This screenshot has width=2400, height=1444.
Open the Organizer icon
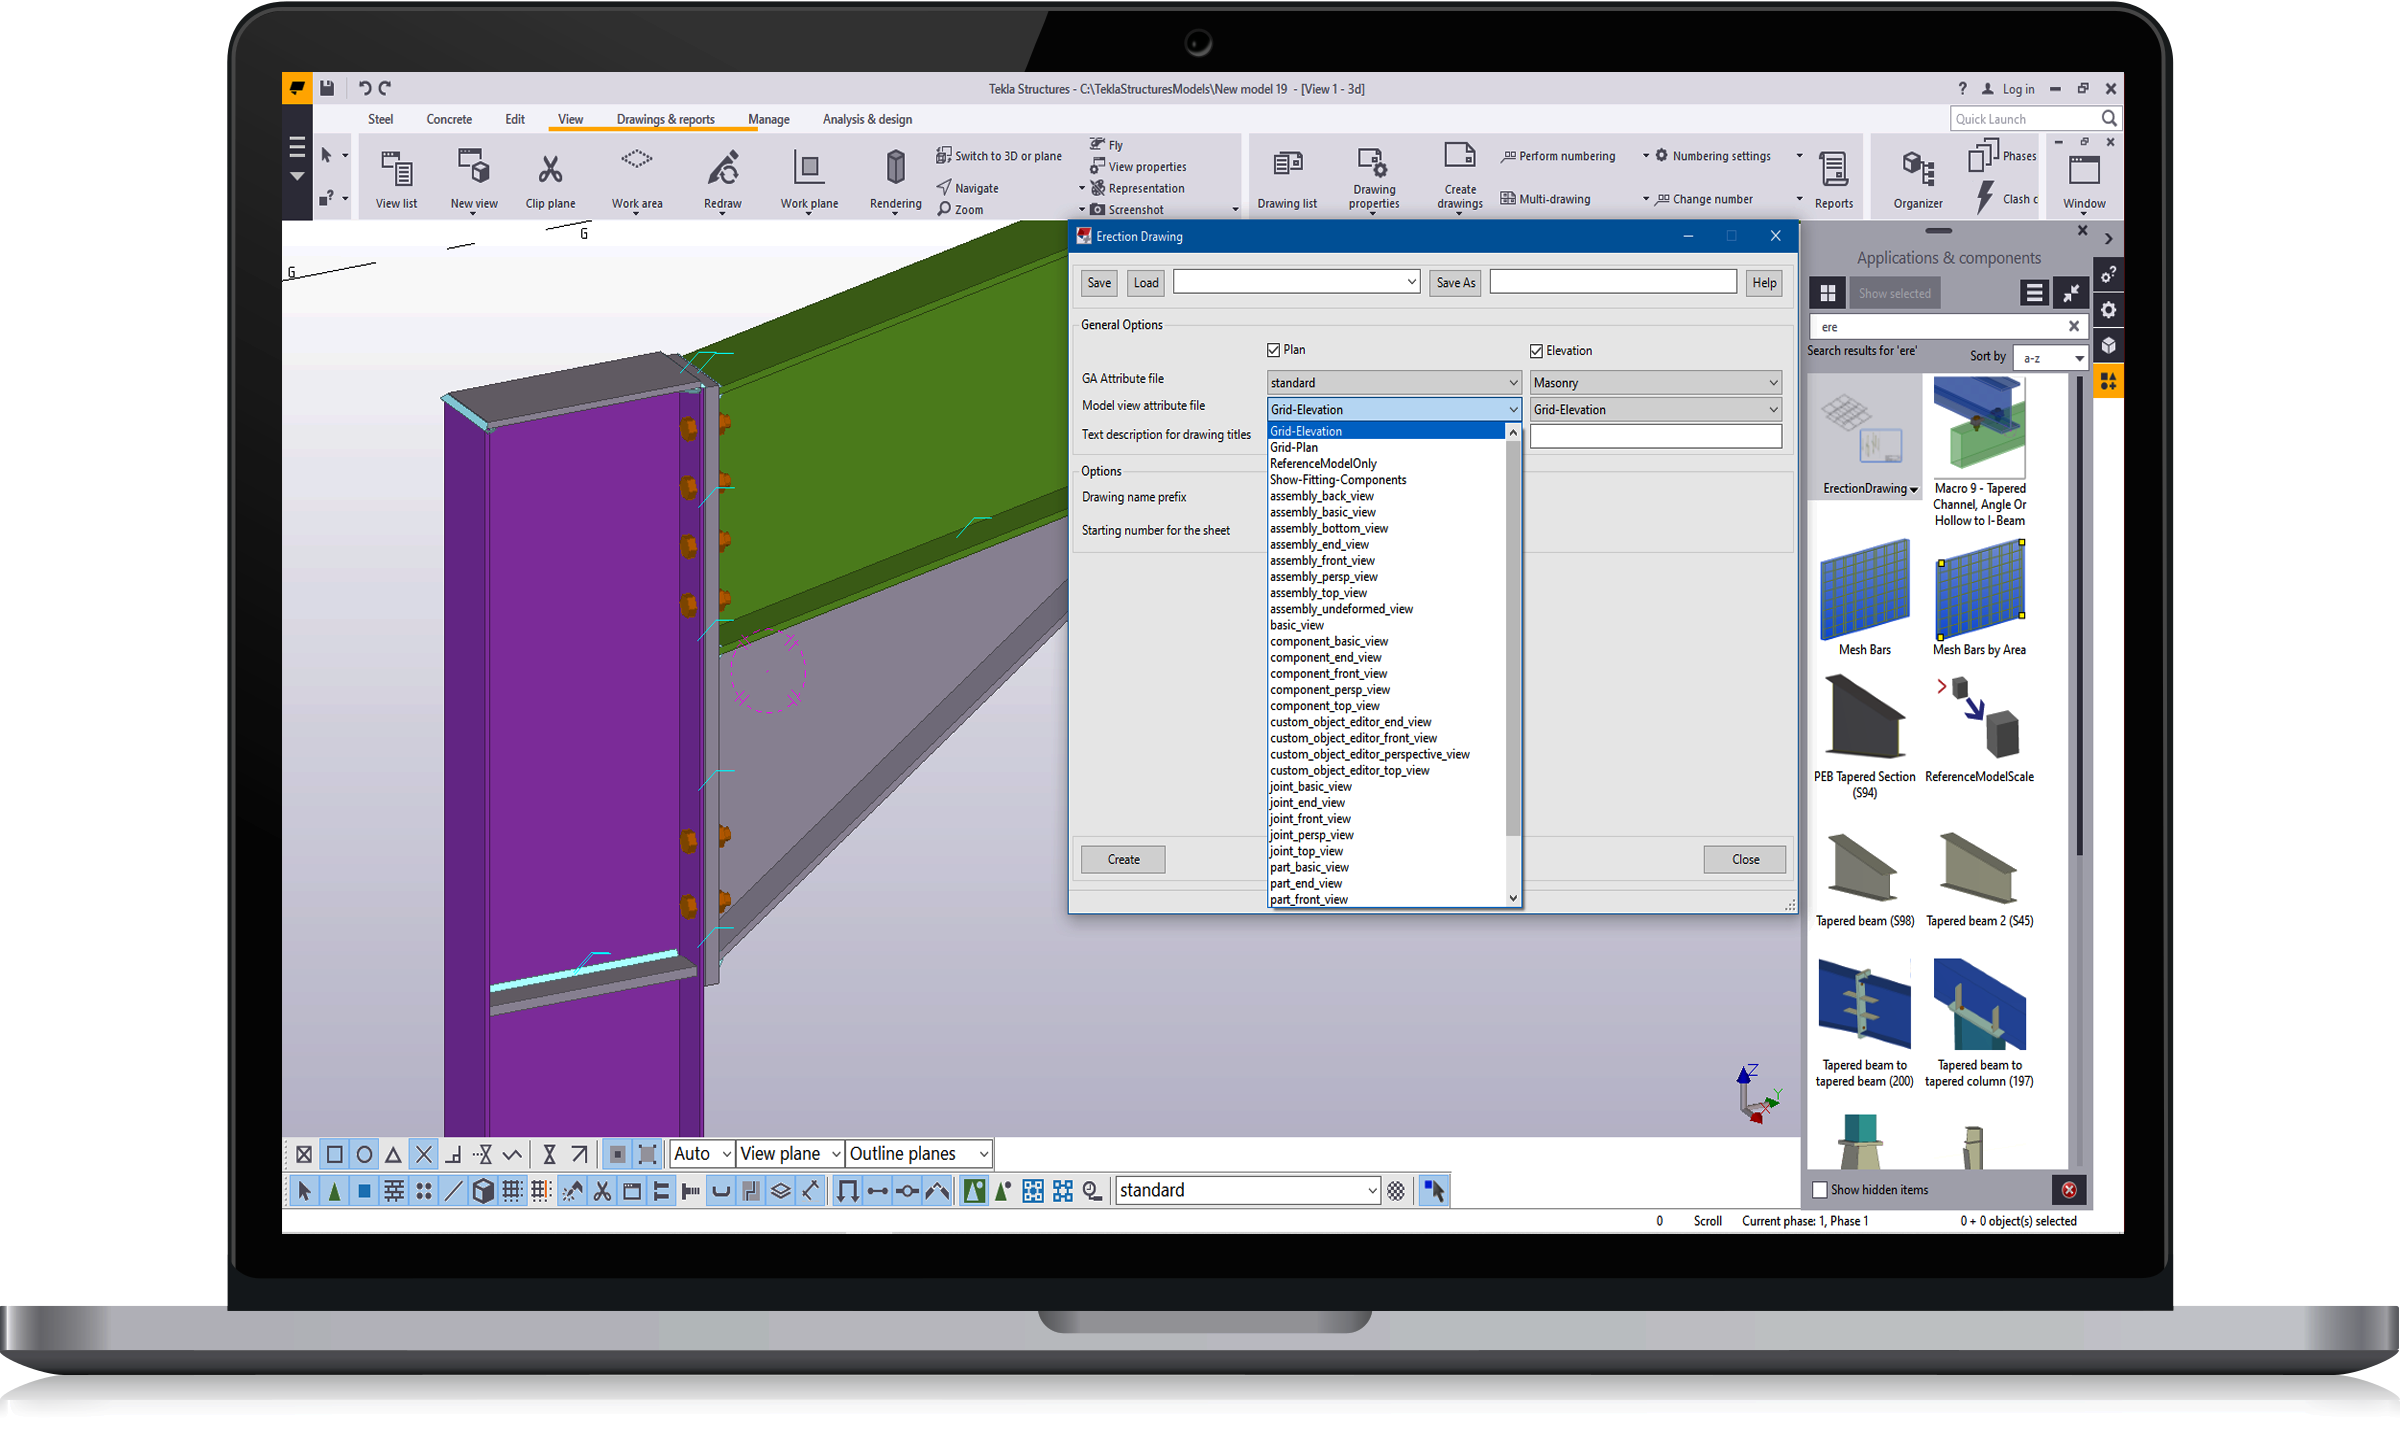(1917, 169)
